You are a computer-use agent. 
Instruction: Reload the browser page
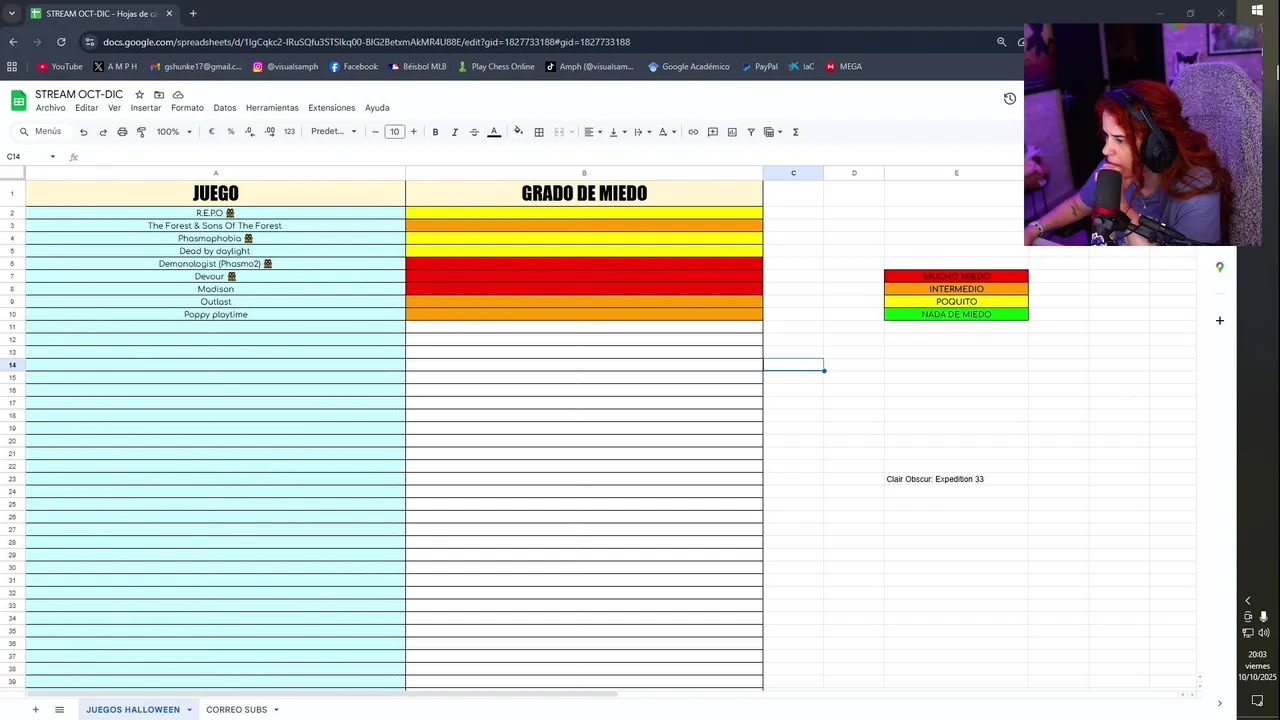click(61, 42)
